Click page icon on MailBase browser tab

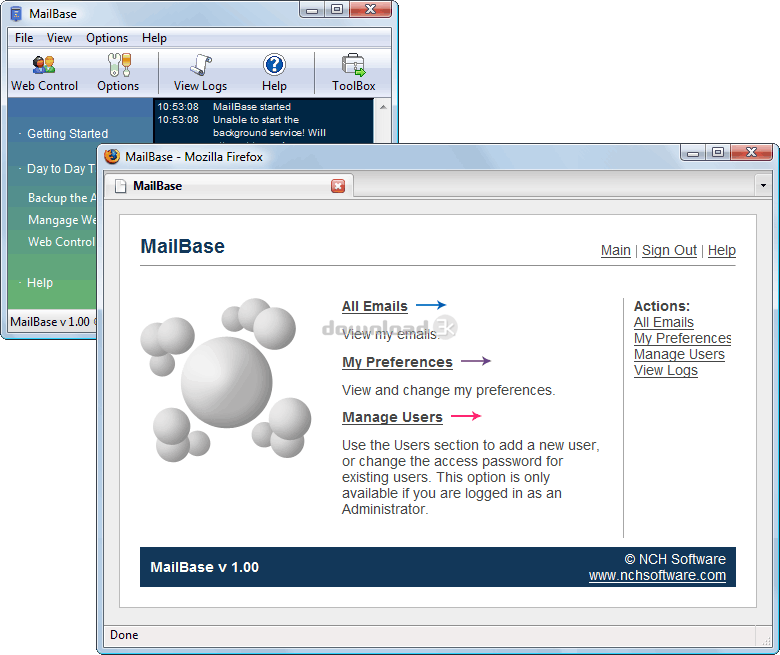120,186
